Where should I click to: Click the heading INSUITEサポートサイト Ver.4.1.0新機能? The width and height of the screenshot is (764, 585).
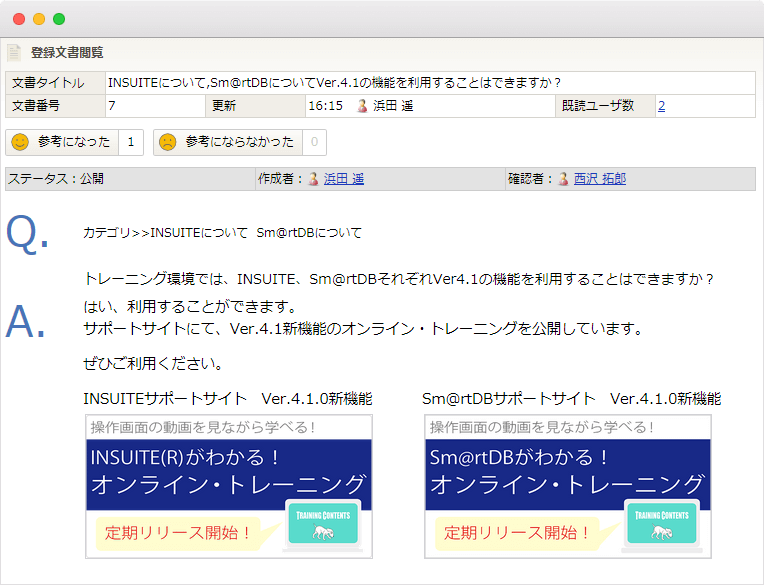coord(228,399)
